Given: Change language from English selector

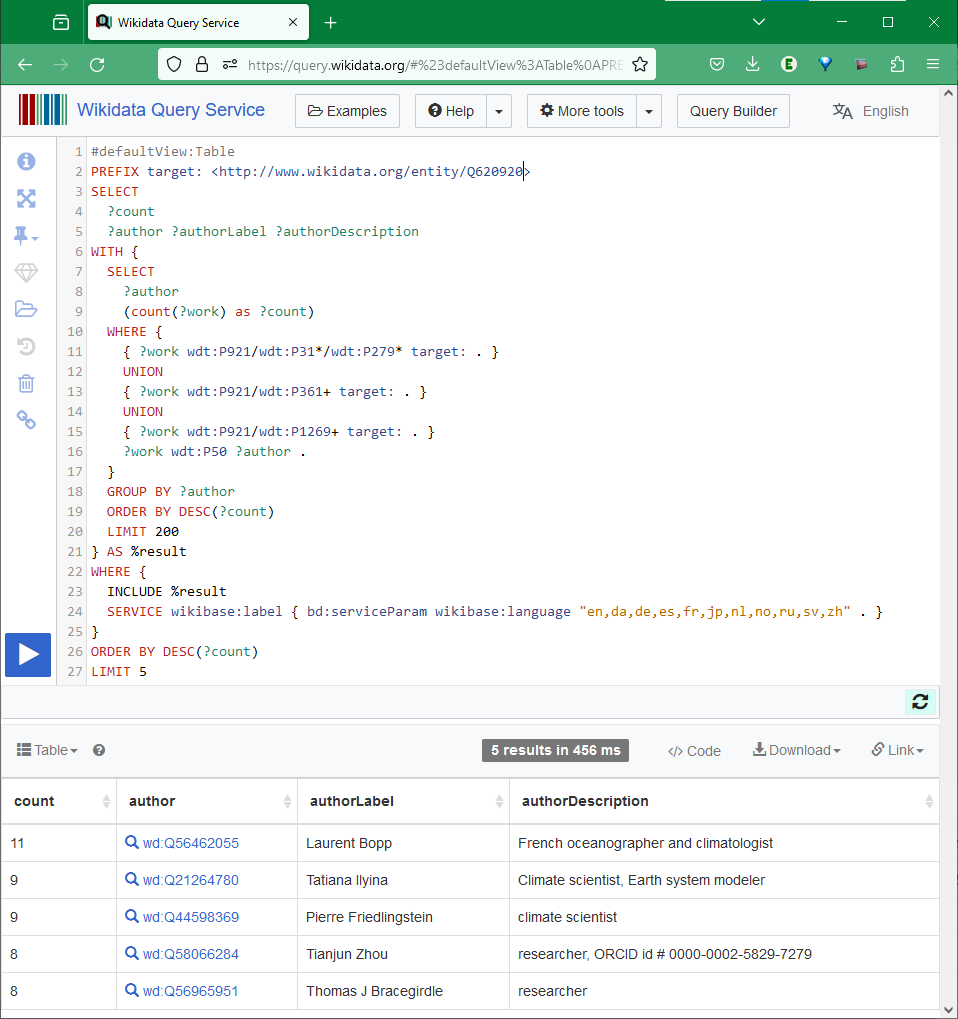Looking at the screenshot, I should pos(871,111).
